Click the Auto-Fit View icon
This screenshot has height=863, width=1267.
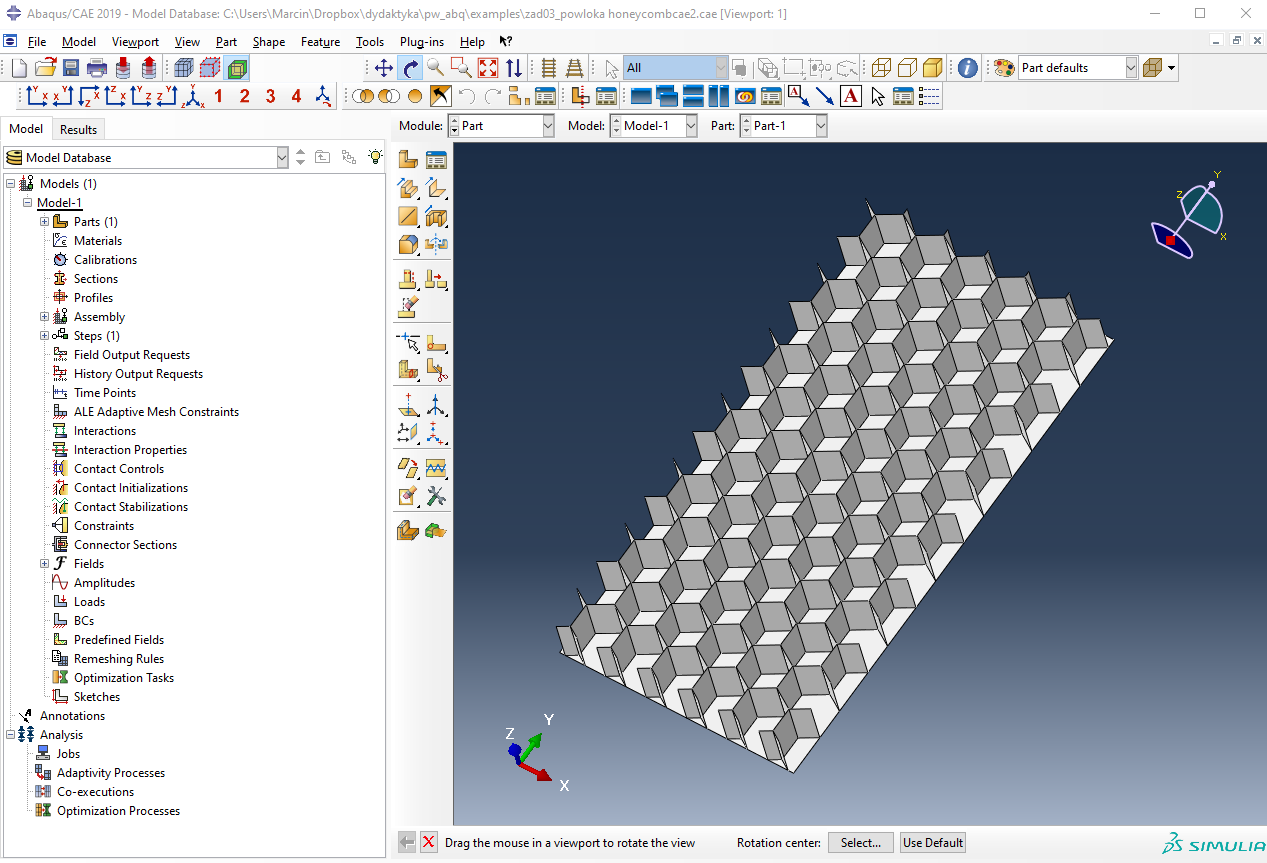(488, 68)
